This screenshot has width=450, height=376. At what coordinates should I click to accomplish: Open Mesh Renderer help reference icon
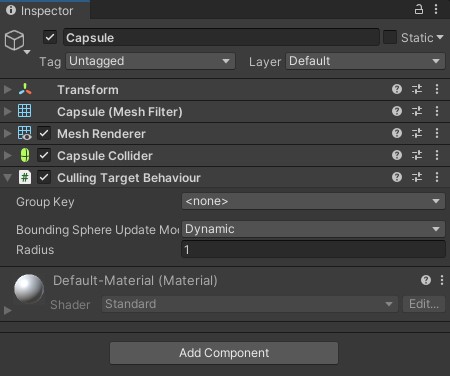(397, 133)
